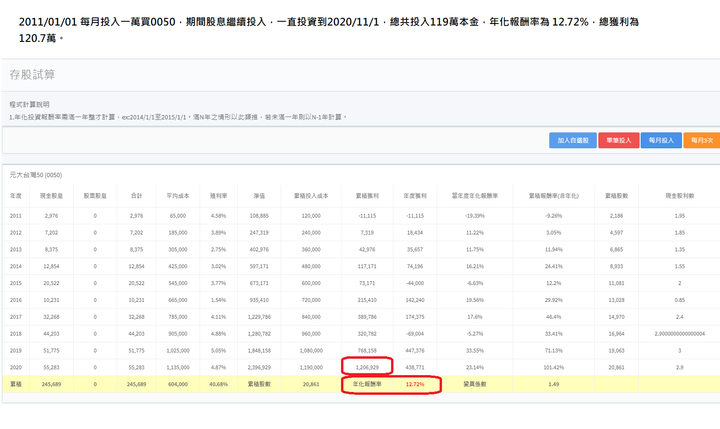
Task: Click the 2.9000000000000004 dividend cell
Action: click(680, 333)
